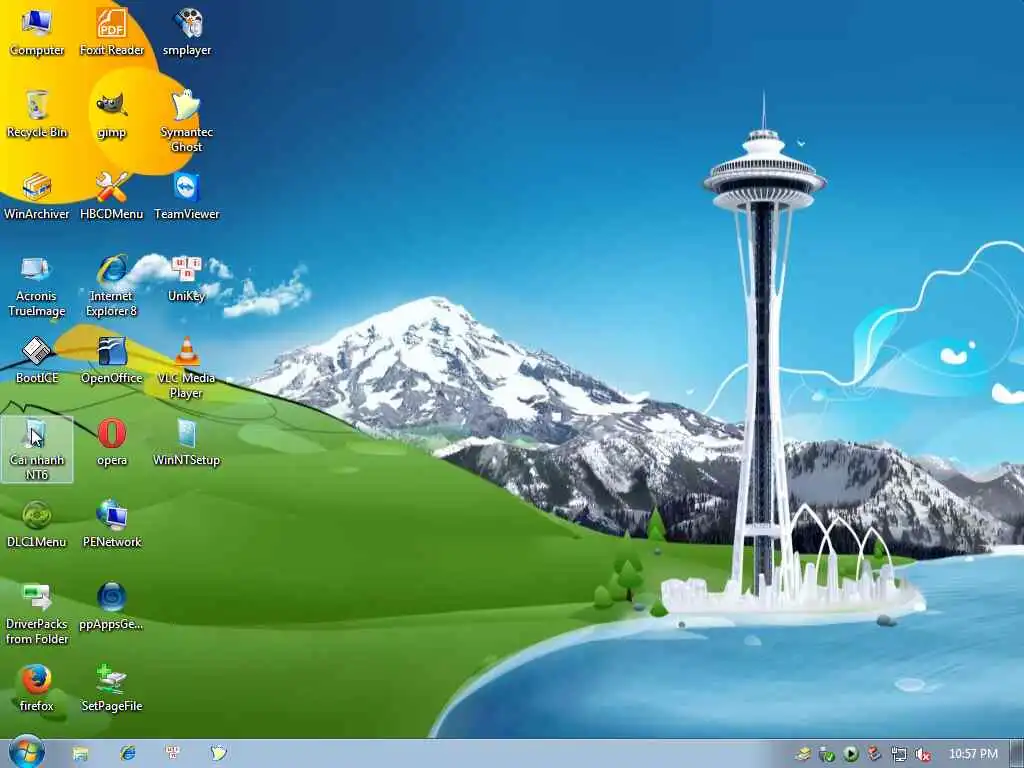Click the Ghost icon in the taskbar
The image size is (1024, 768).
[218, 754]
